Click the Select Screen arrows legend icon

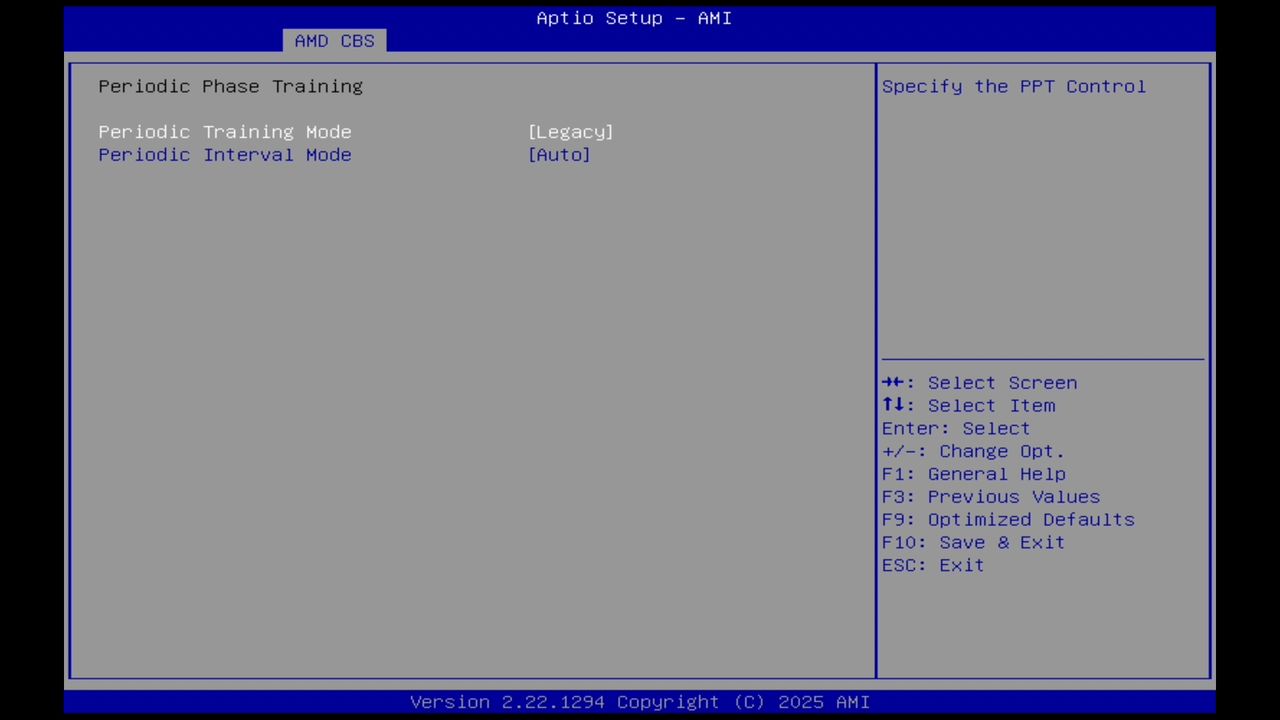point(895,382)
